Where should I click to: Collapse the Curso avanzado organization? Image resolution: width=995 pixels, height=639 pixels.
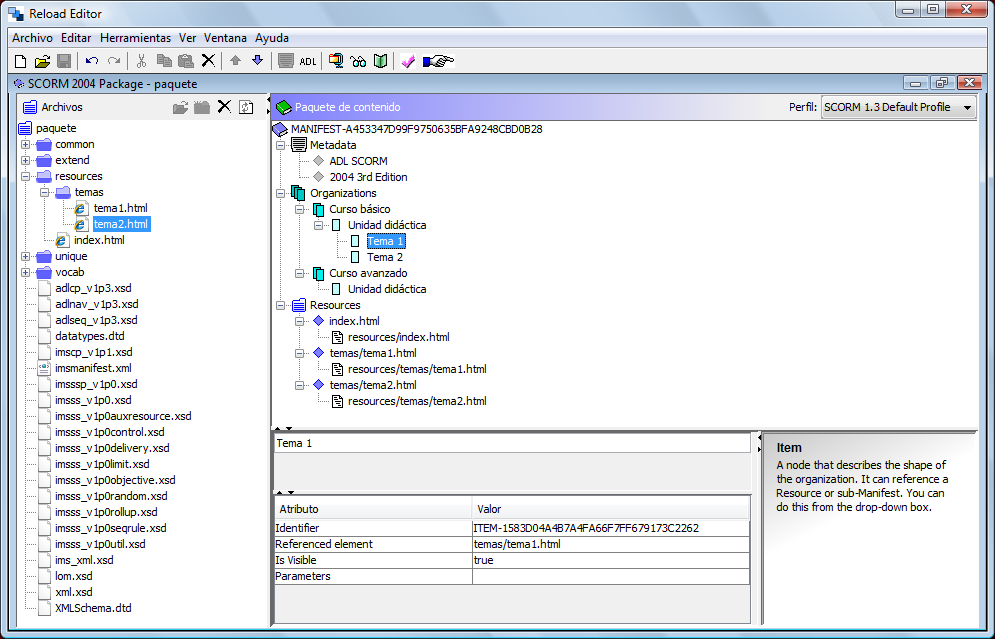coord(300,273)
